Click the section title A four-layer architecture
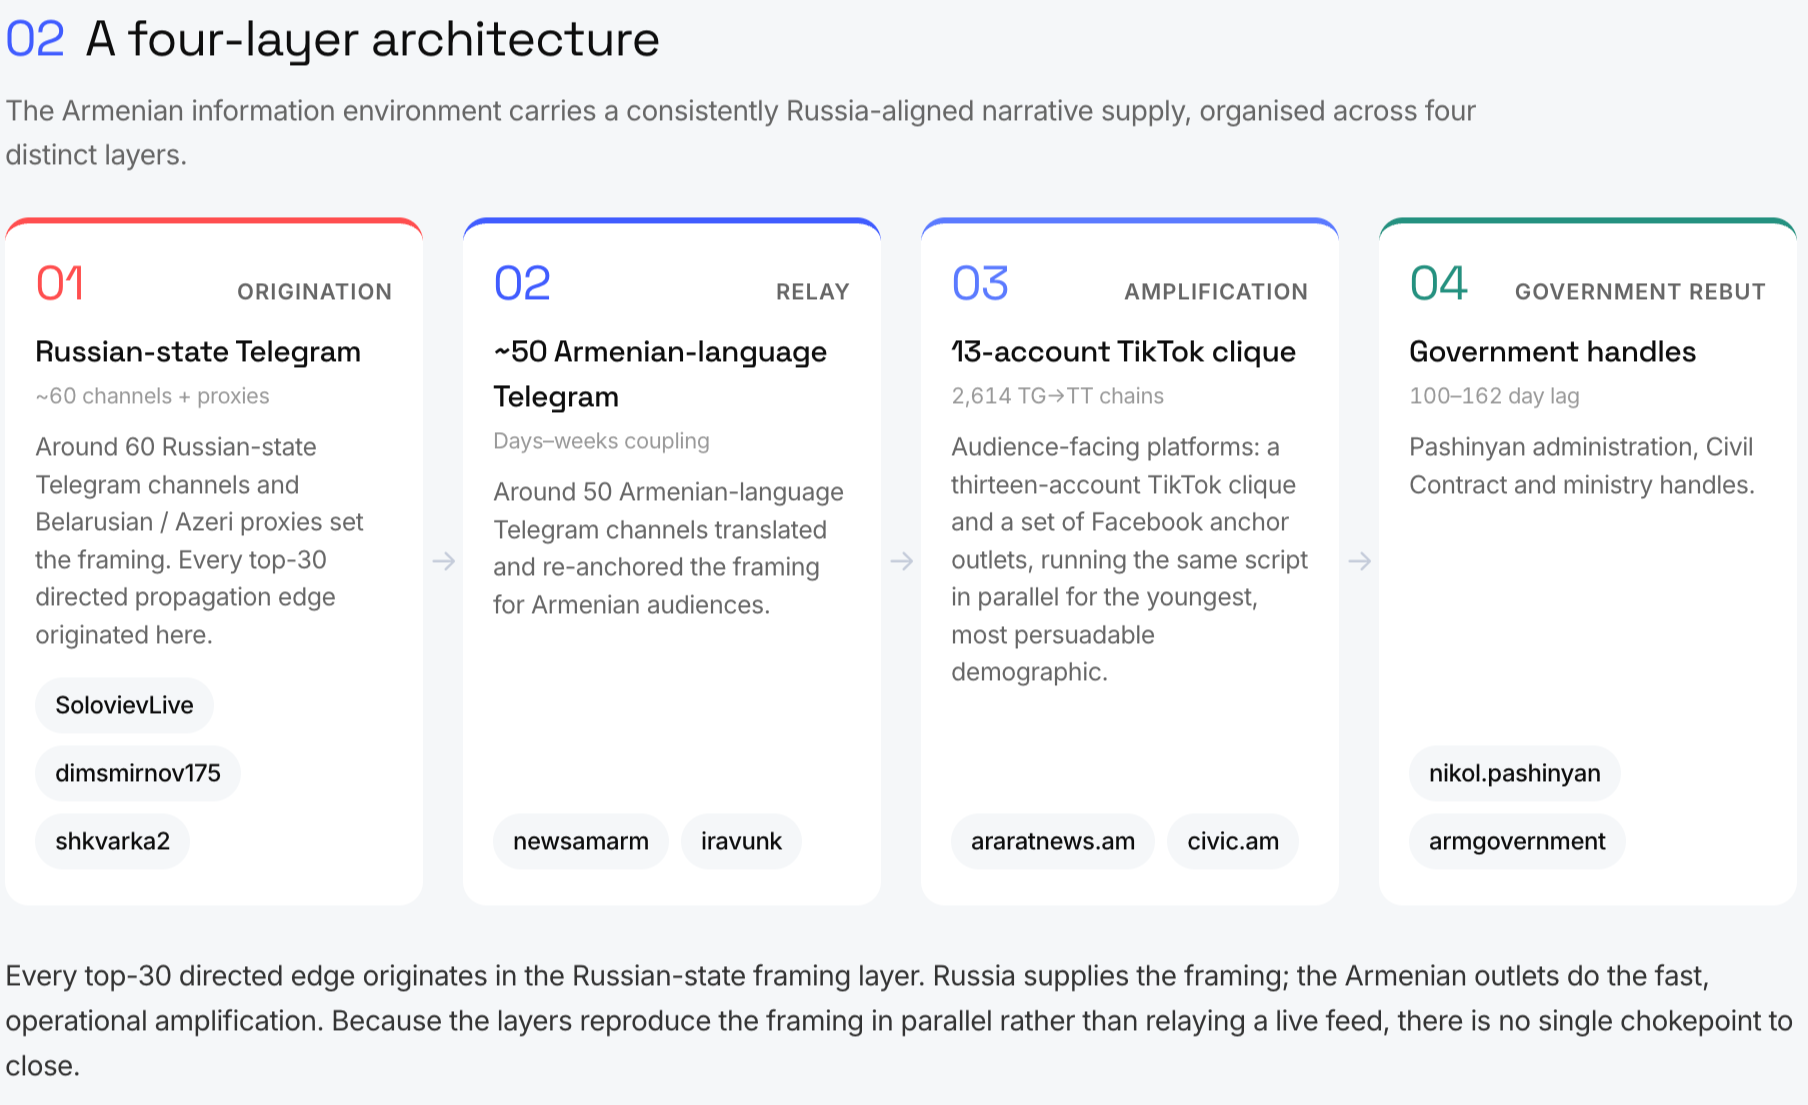The width and height of the screenshot is (1808, 1105). [x=373, y=40]
